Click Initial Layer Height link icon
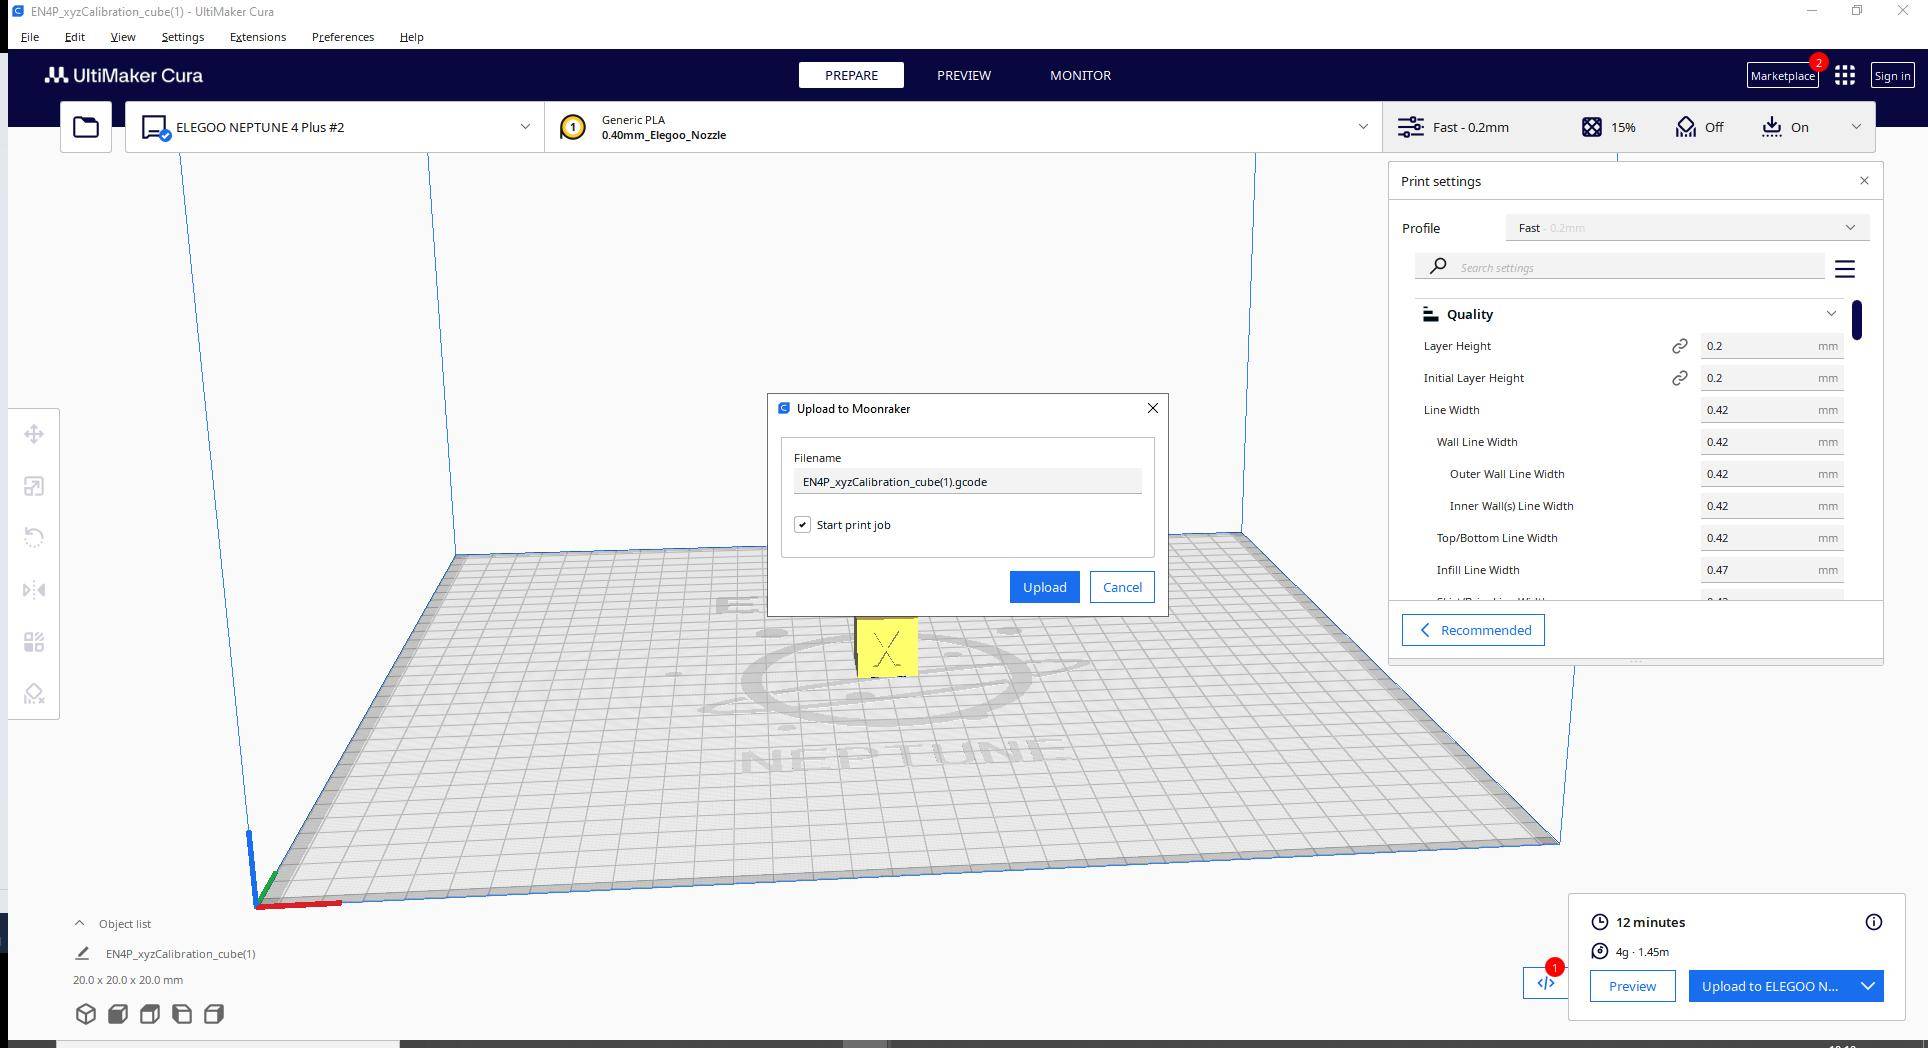 (1680, 378)
